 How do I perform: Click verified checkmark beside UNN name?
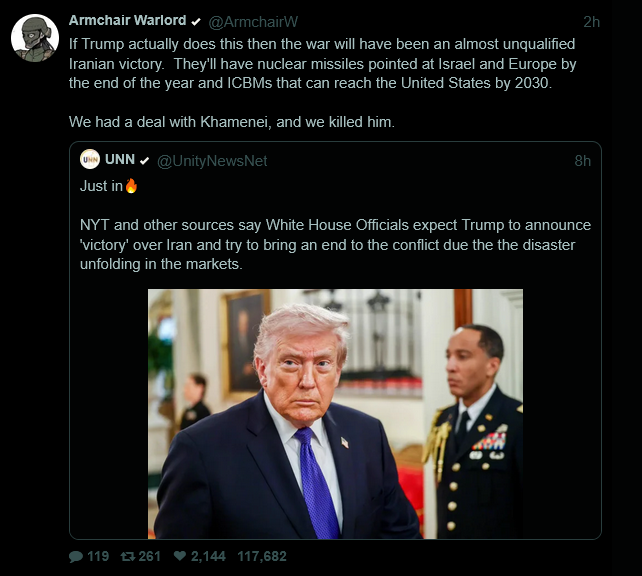click(145, 160)
